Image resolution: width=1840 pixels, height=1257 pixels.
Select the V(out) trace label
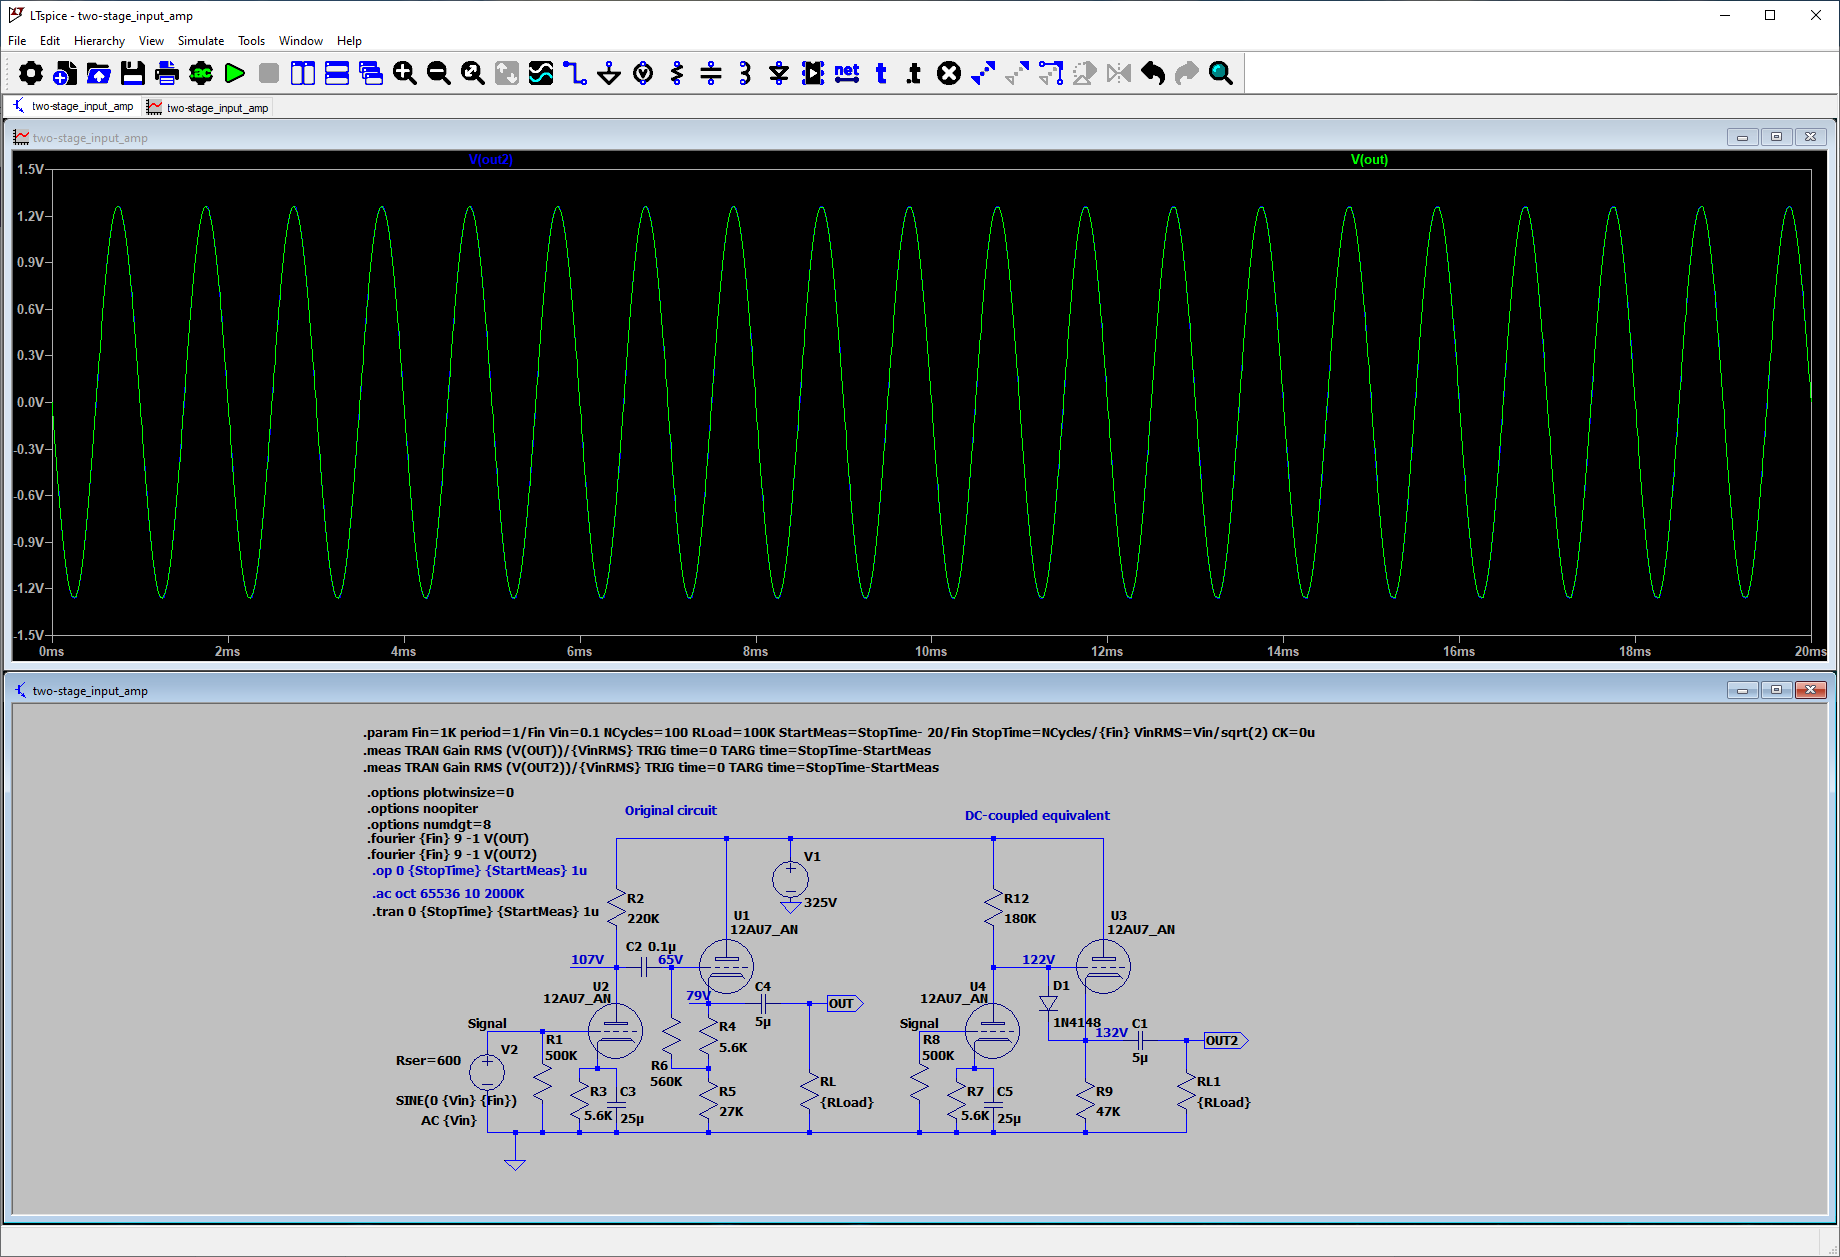coord(1369,159)
